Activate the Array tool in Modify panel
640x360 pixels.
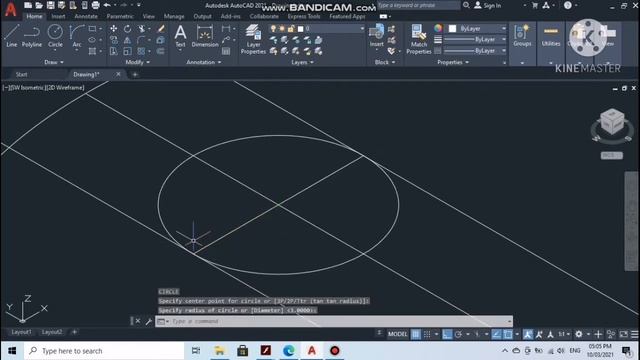tap(141, 51)
